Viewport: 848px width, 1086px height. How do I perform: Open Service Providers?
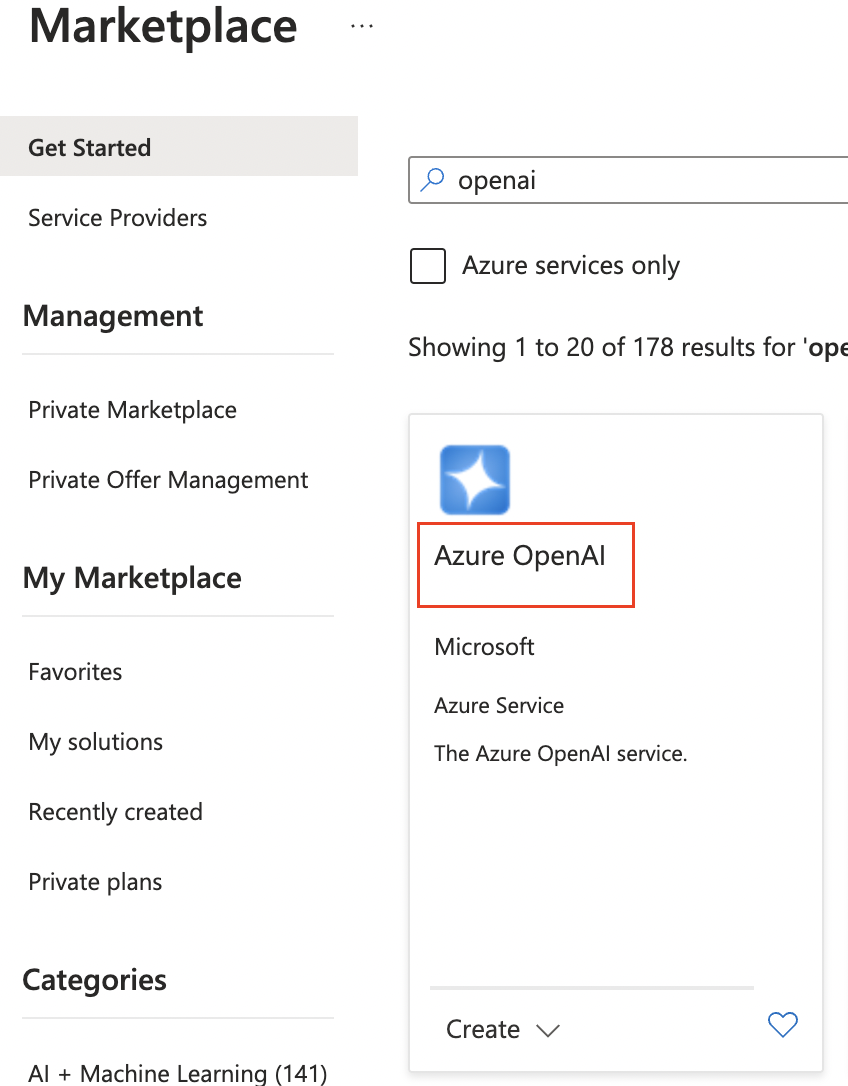click(118, 218)
